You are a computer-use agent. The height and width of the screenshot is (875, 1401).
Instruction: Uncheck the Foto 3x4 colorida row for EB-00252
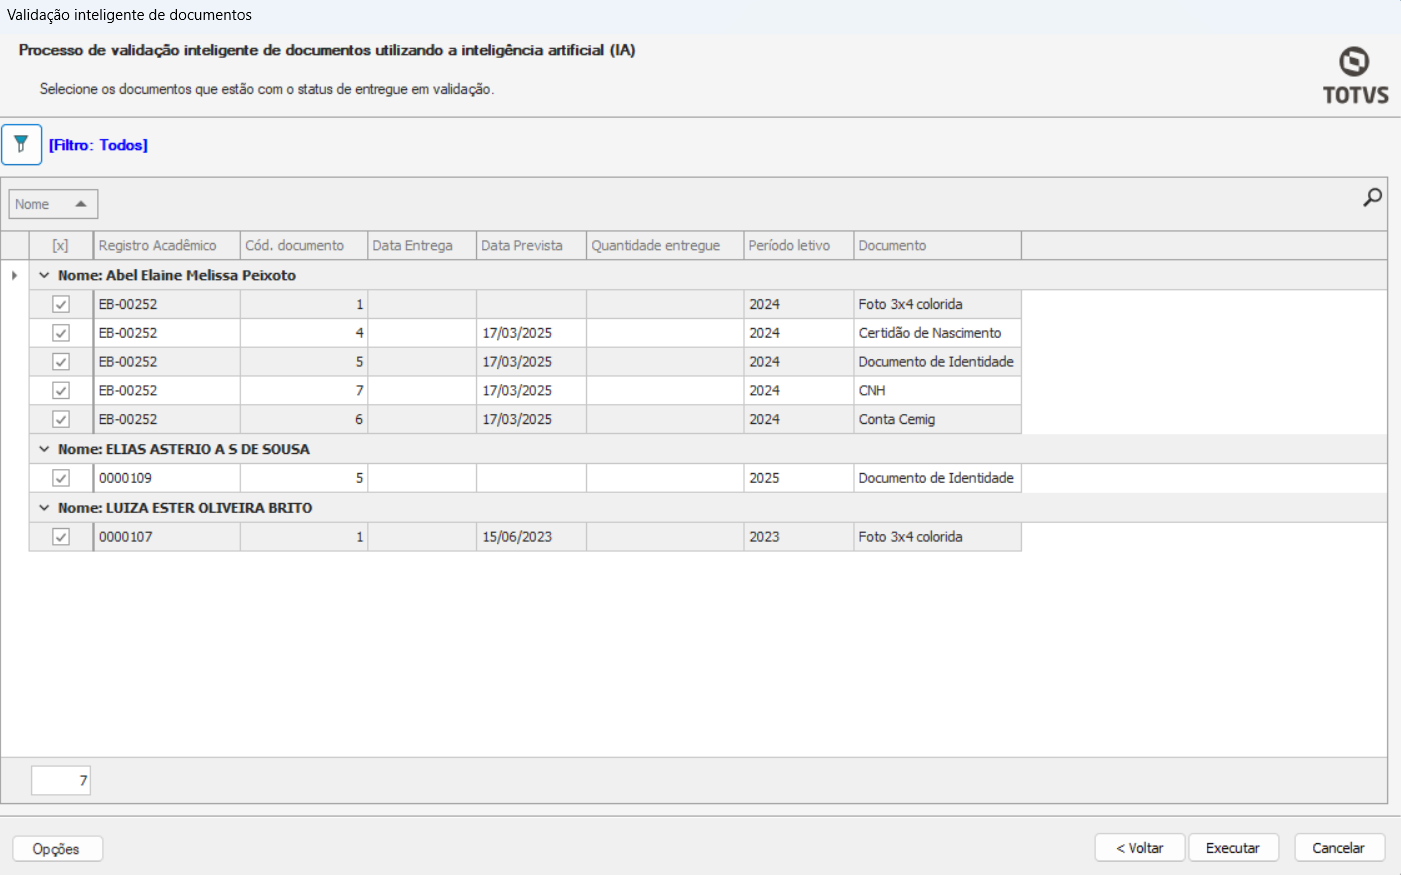pos(61,304)
